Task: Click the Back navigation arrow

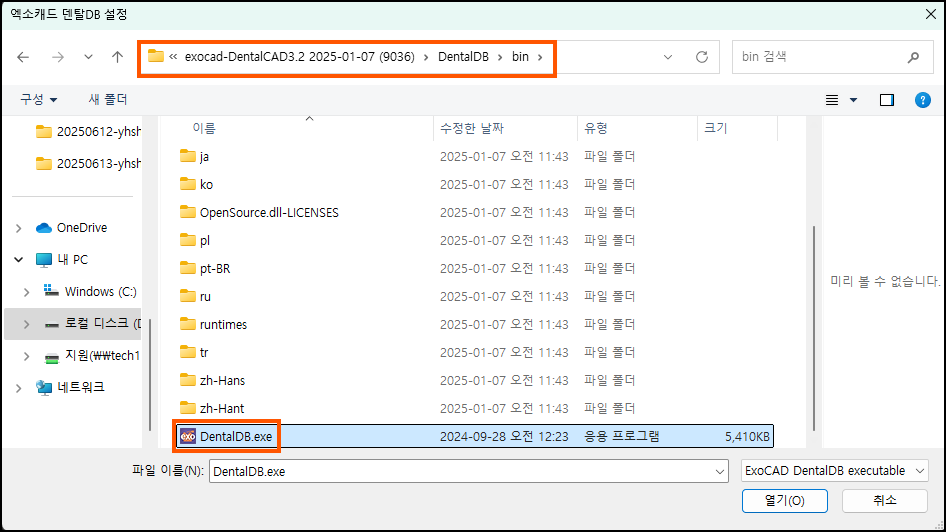Action: click(24, 57)
